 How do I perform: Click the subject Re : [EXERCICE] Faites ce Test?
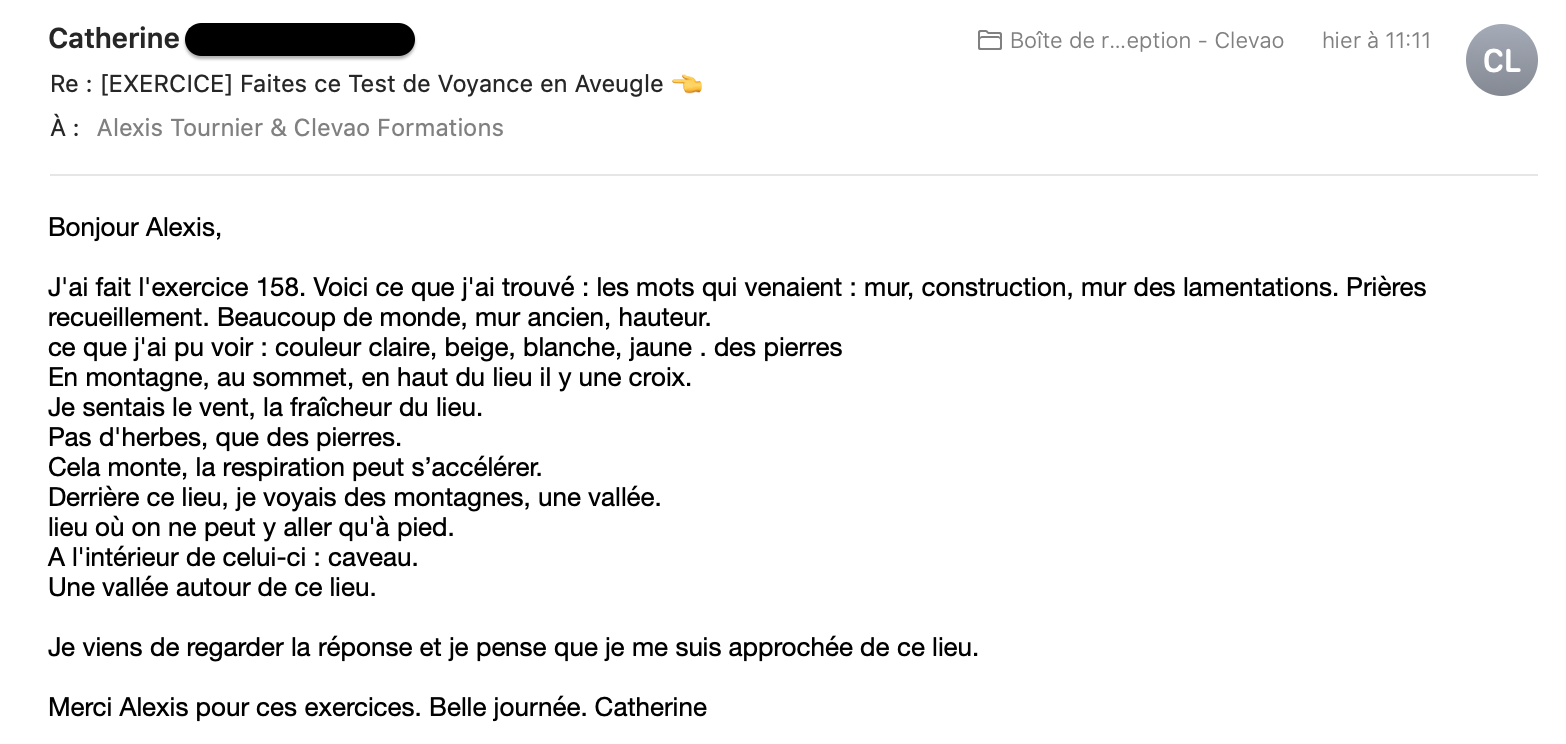pos(357,84)
